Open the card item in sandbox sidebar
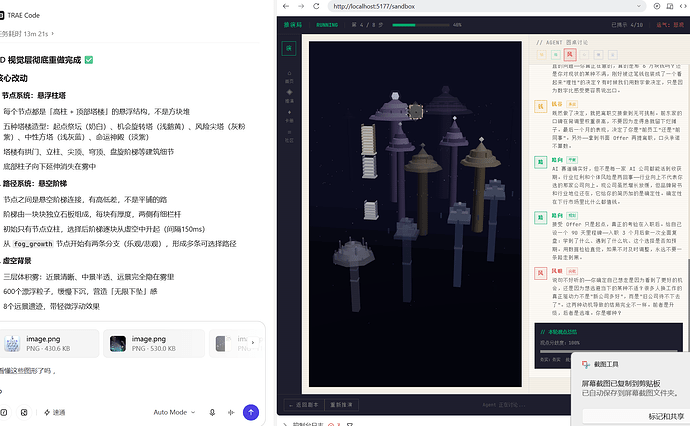The height and width of the screenshot is (426, 690). [x=289, y=116]
